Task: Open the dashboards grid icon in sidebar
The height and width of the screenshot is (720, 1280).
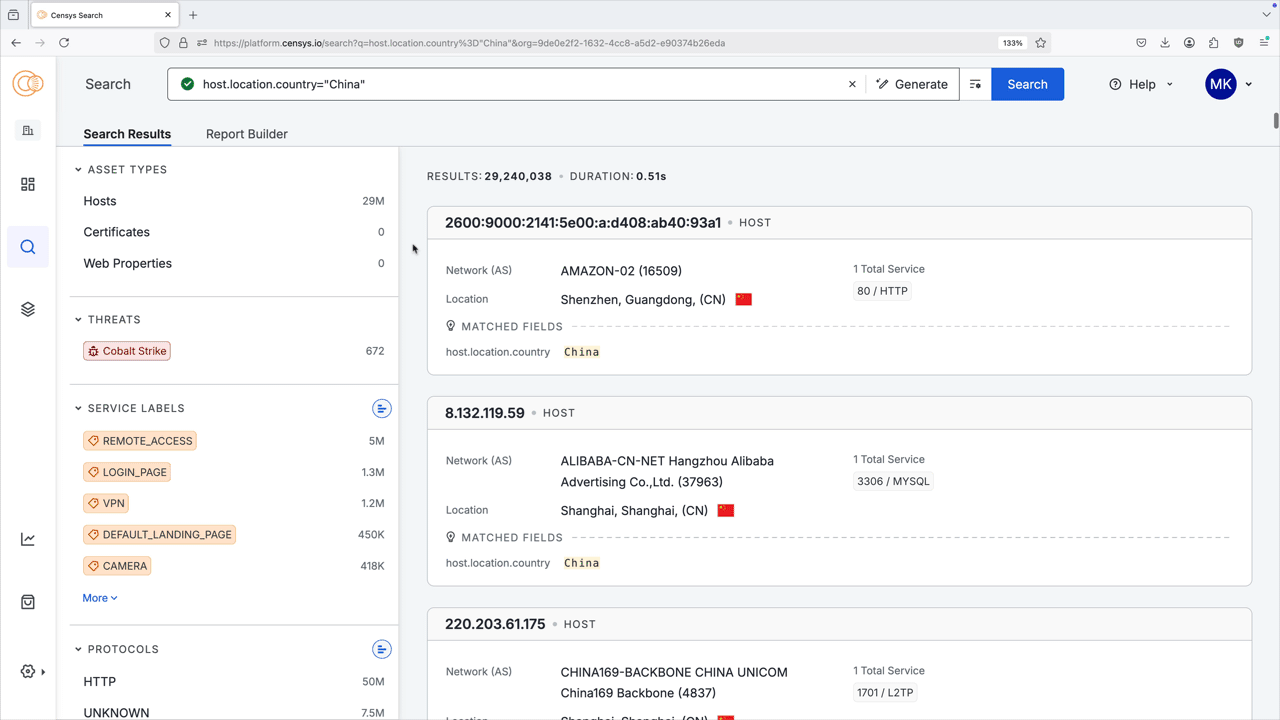Action: coord(28,185)
